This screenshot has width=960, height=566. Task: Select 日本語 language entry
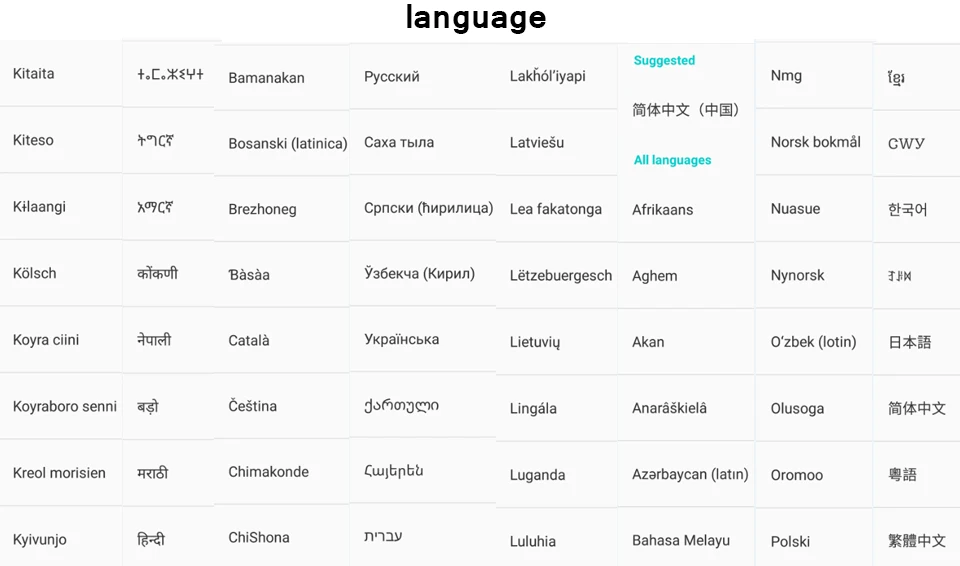click(909, 342)
